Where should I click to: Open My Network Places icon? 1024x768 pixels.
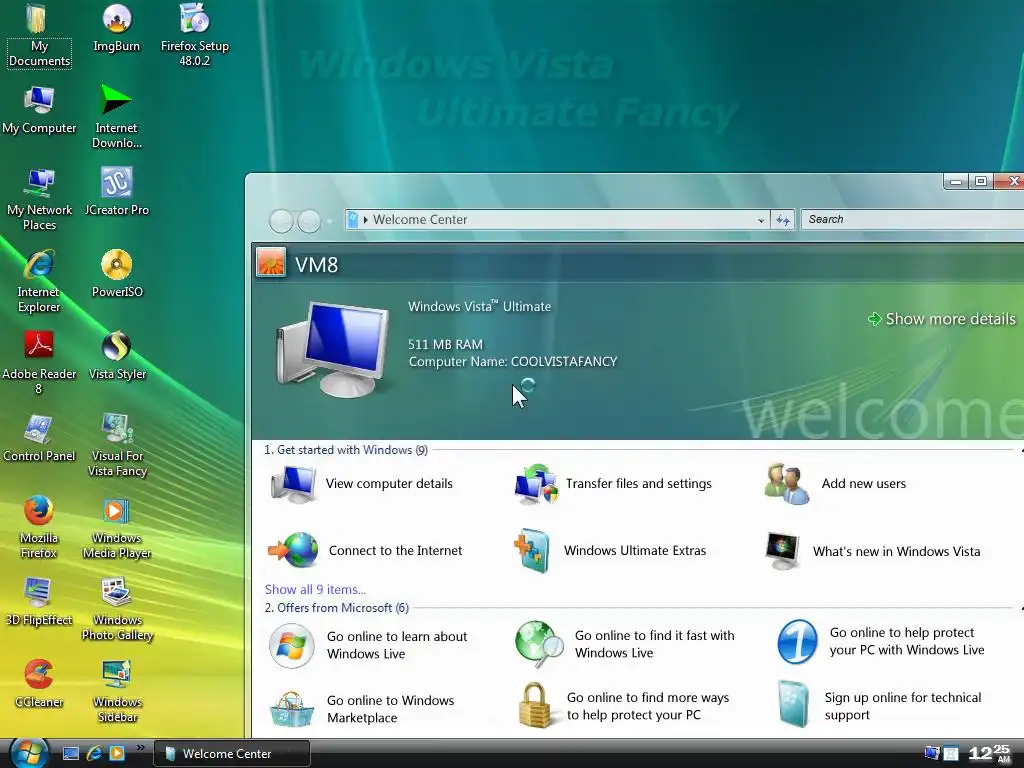point(39,199)
